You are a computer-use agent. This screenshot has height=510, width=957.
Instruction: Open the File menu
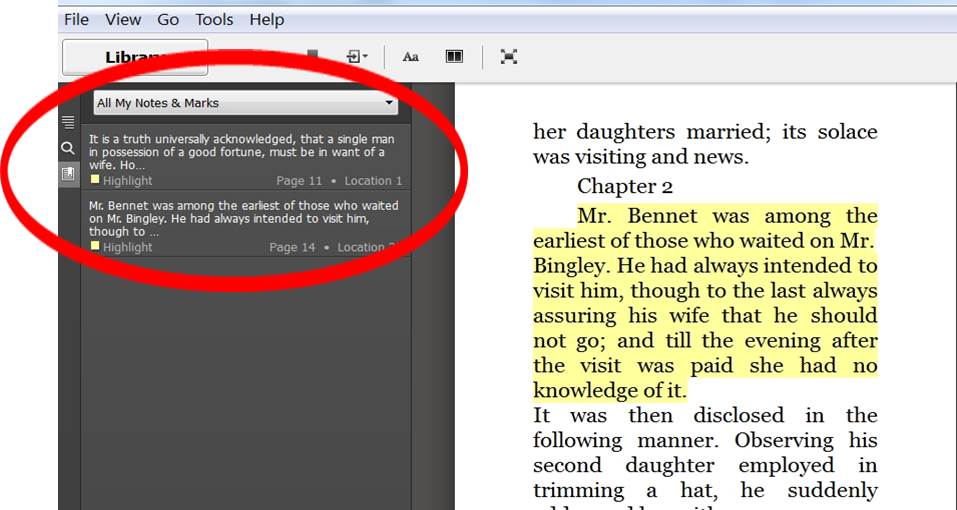click(76, 20)
